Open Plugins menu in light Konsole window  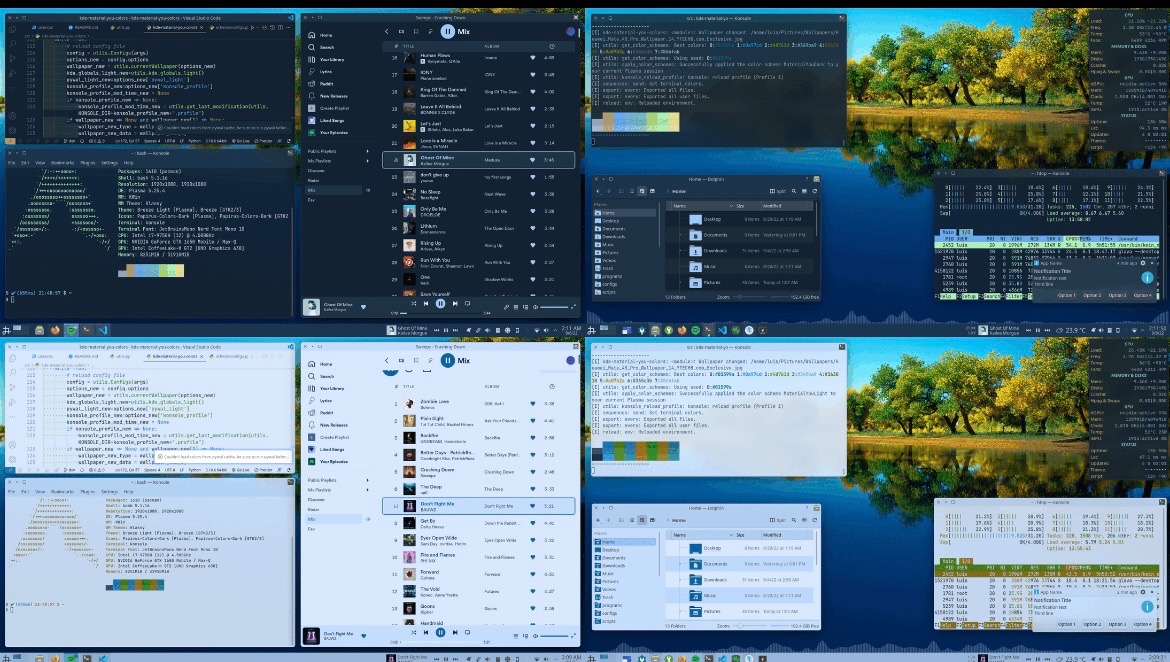pyautogui.click(x=87, y=492)
